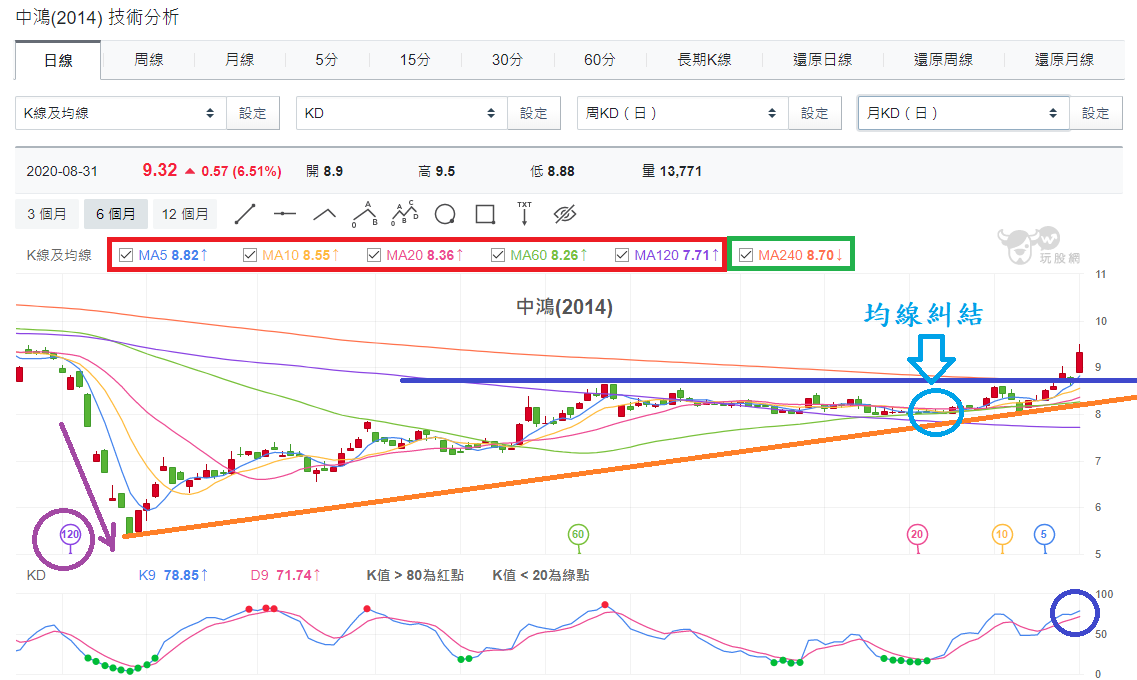Click the KD panel label
Screen dimensions: 1137x680
[36, 575]
